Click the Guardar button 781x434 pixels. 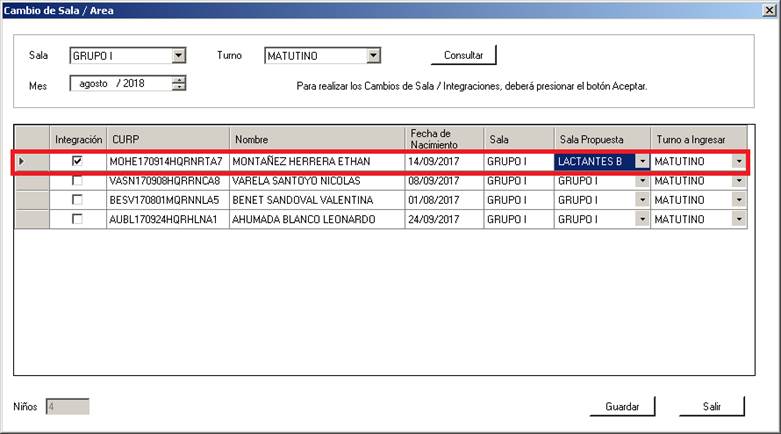(622, 407)
